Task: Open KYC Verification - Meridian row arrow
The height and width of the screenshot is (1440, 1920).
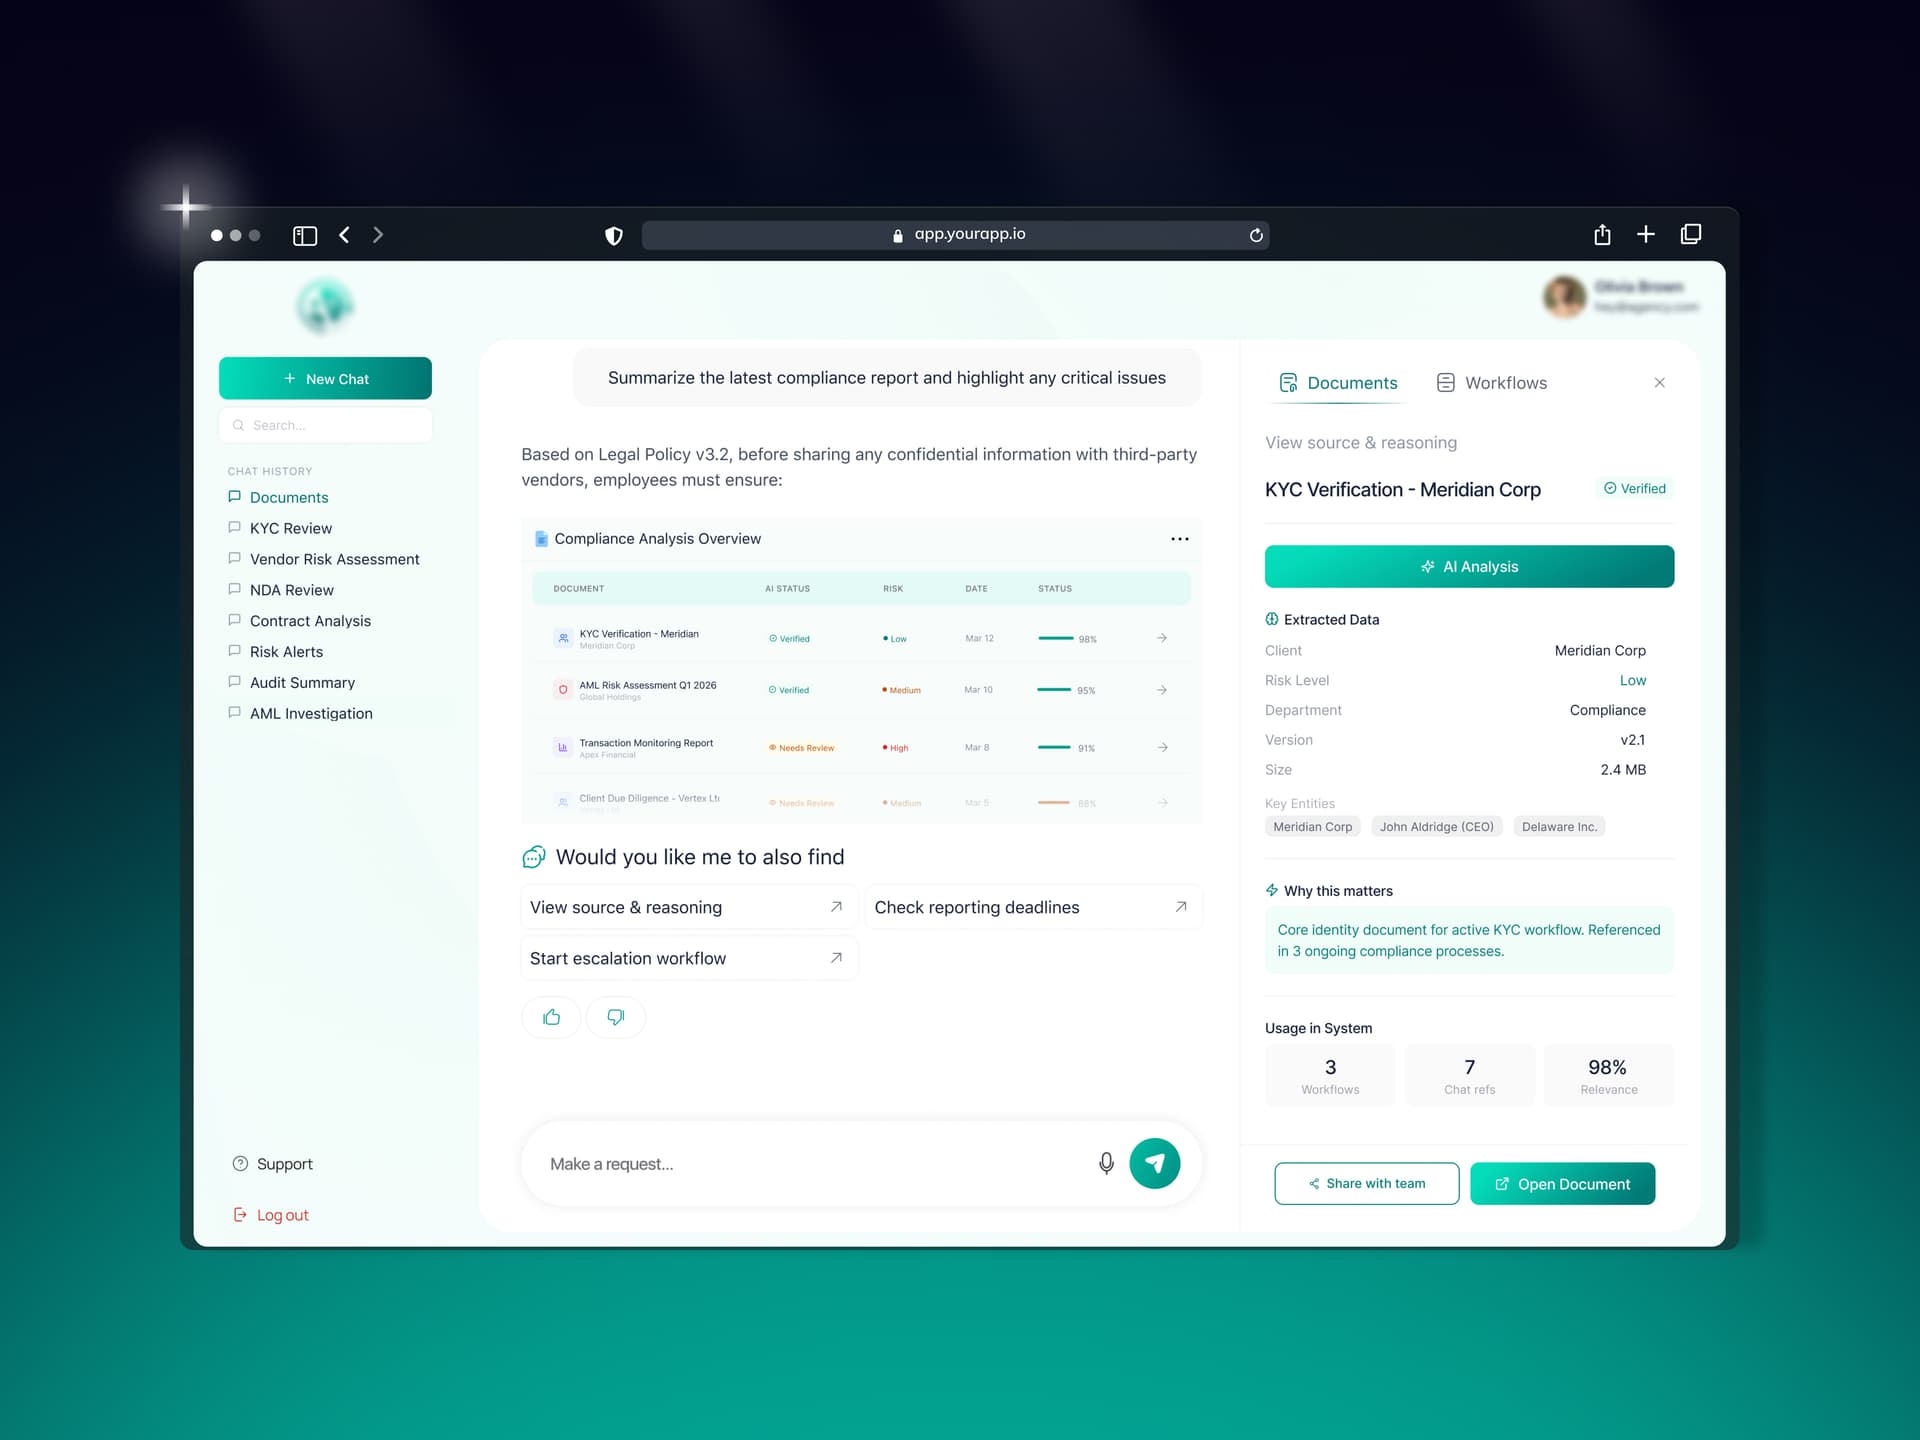Action: [1162, 638]
